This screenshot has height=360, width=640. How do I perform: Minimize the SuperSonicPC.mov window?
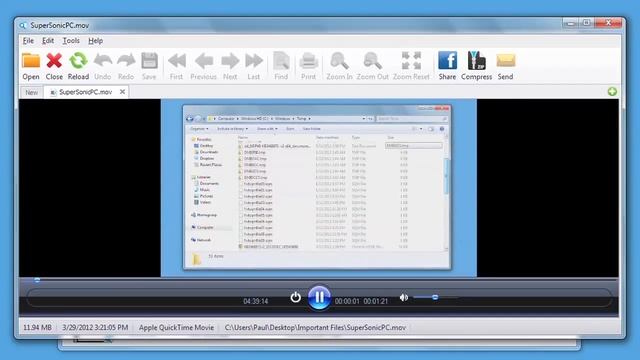coord(571,23)
